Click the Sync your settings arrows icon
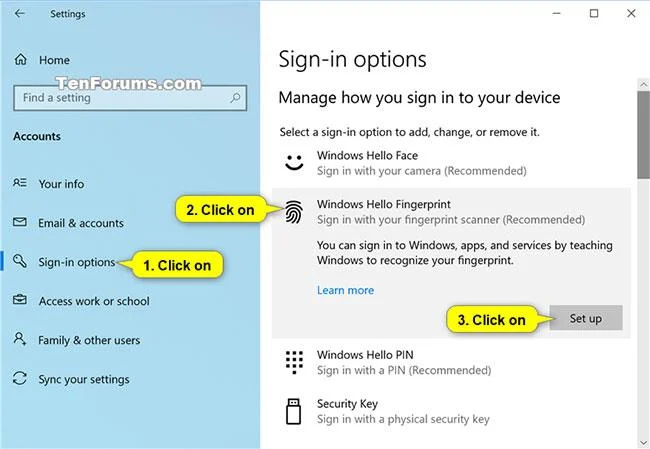 click(x=19, y=379)
